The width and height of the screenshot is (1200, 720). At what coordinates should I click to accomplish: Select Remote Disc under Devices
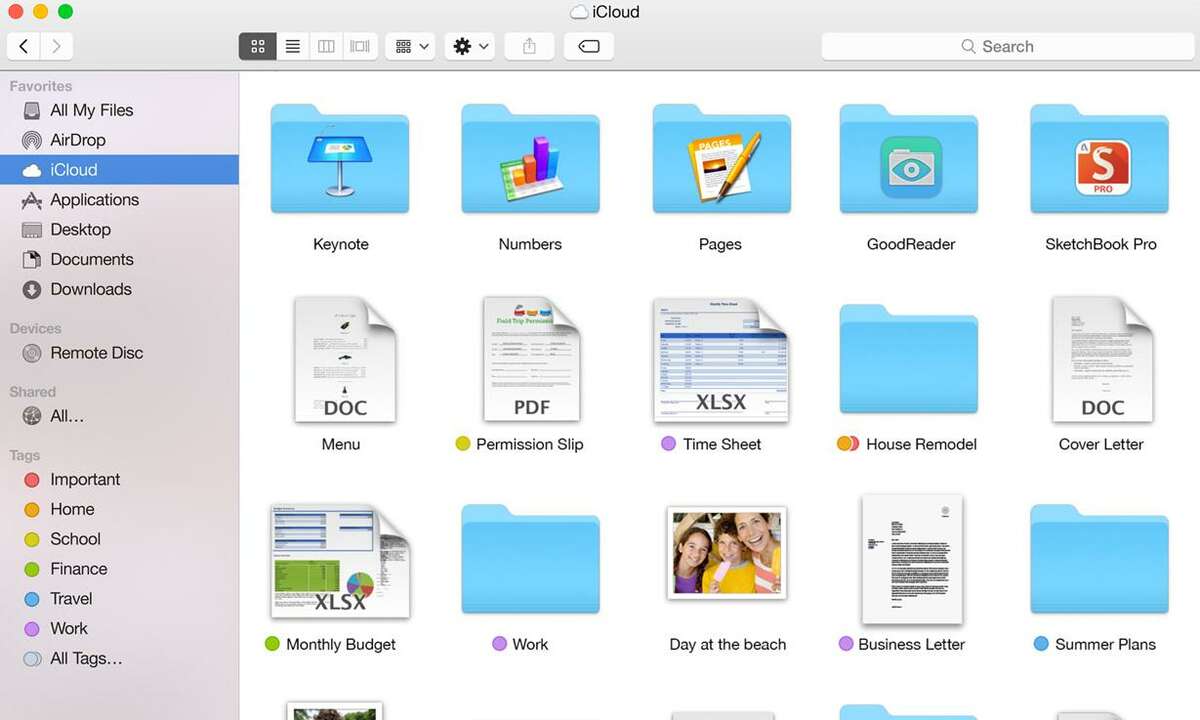(120, 353)
